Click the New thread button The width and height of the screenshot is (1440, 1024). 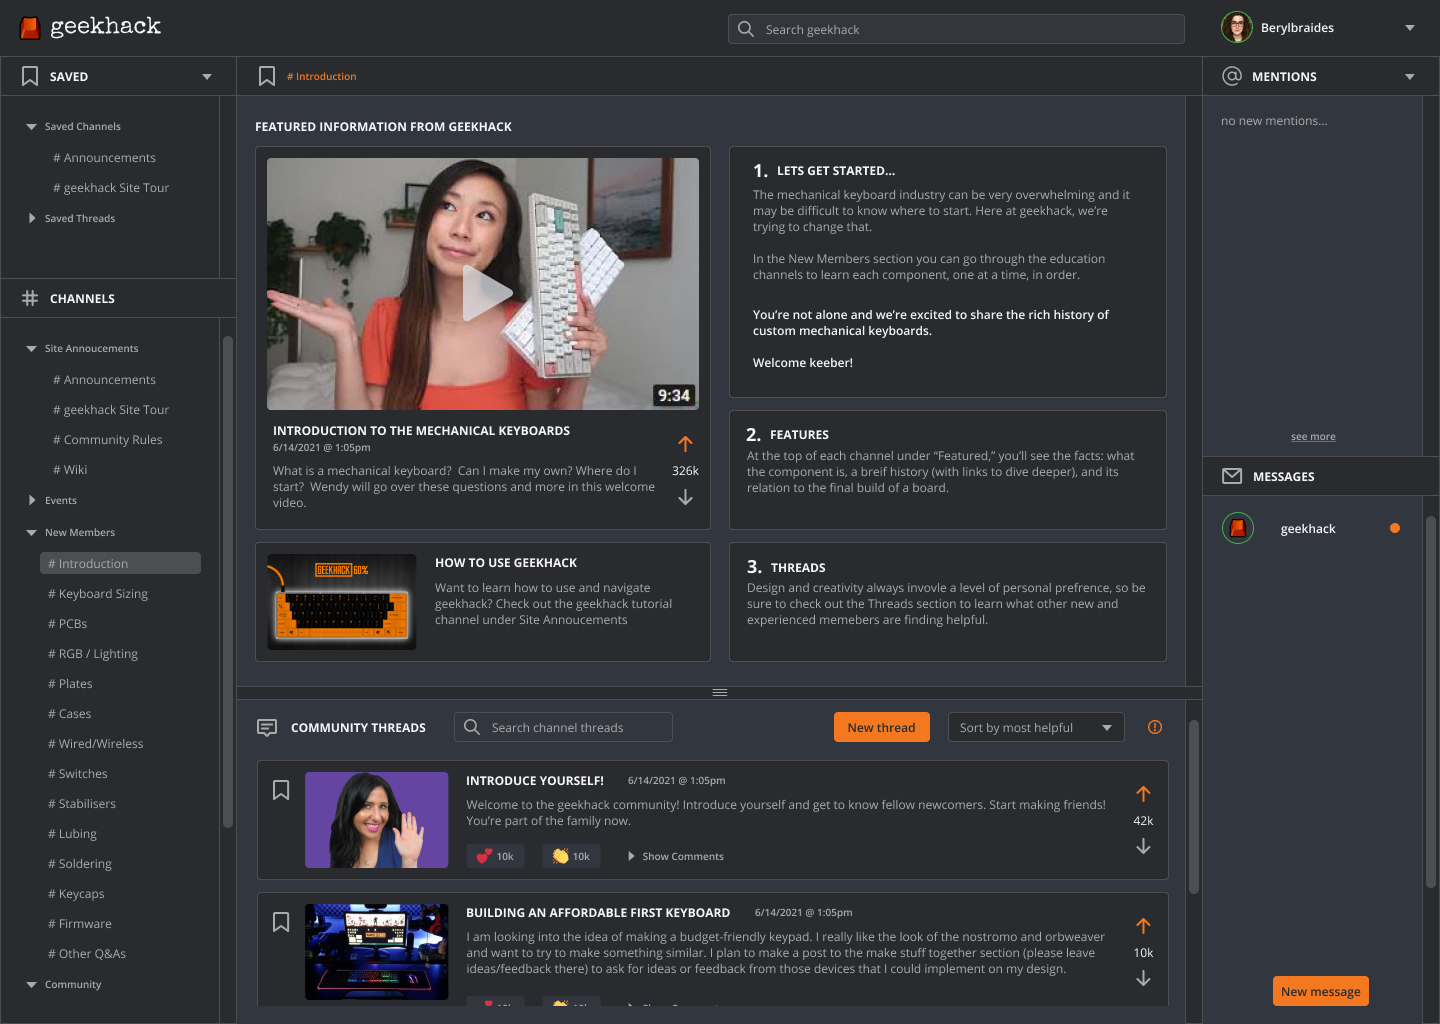(881, 727)
